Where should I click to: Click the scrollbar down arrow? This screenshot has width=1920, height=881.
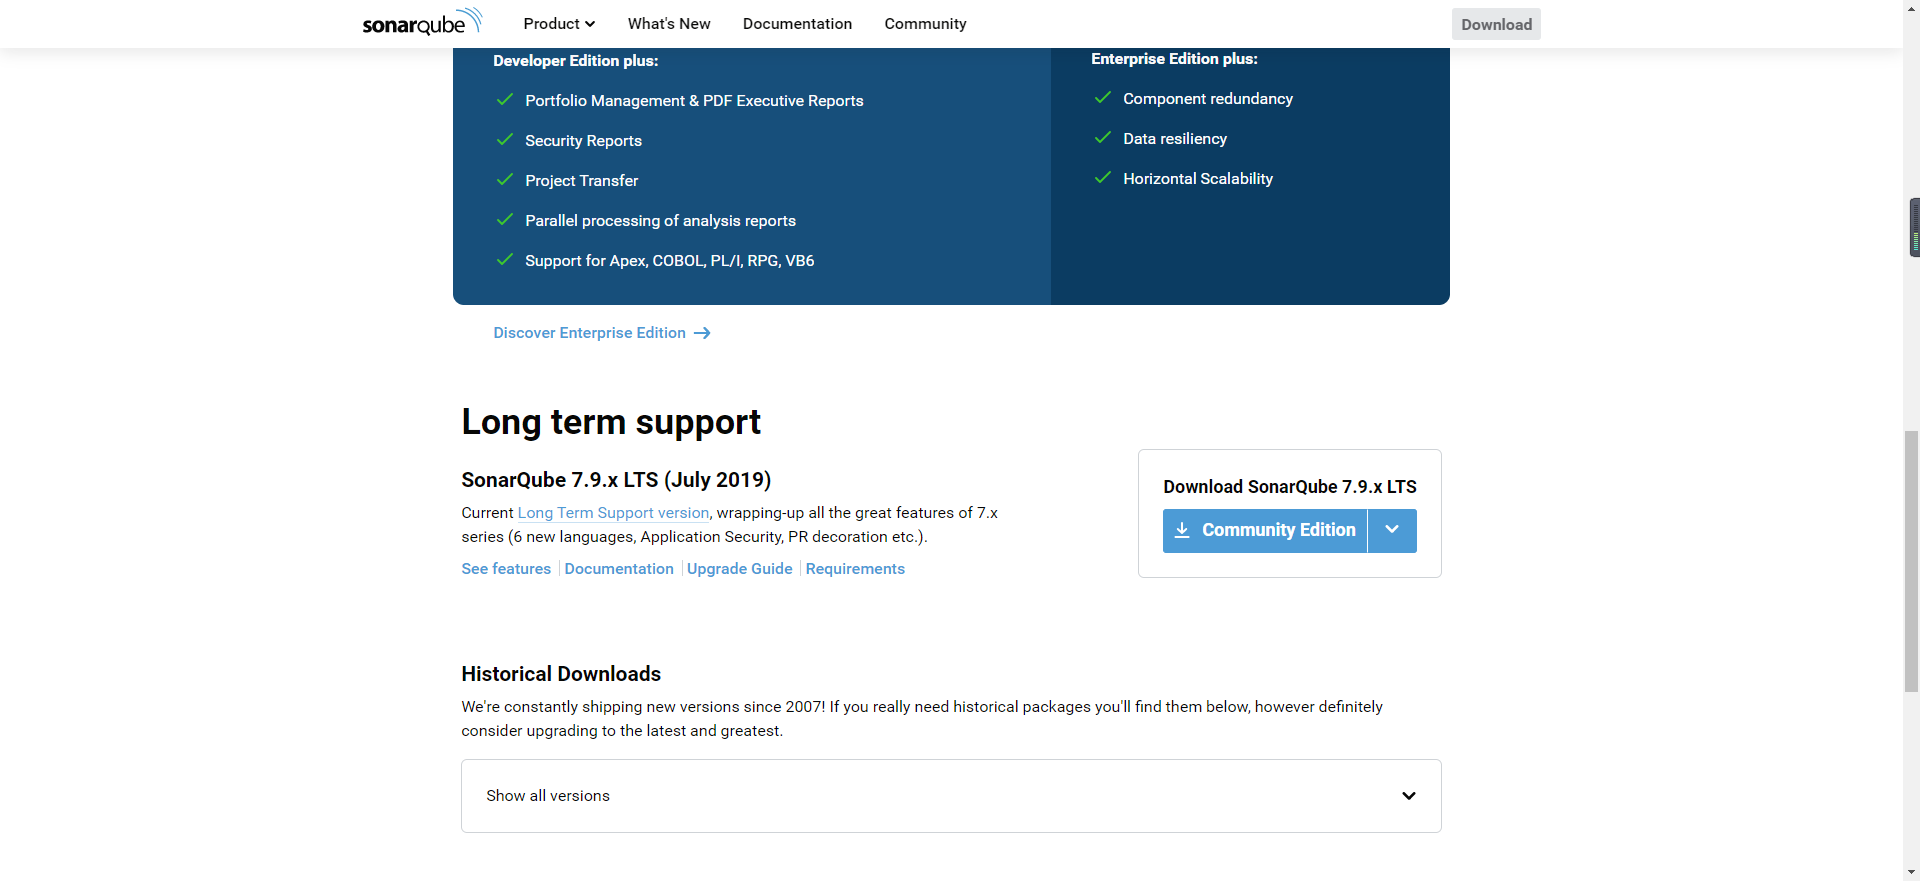pyautogui.click(x=1911, y=872)
